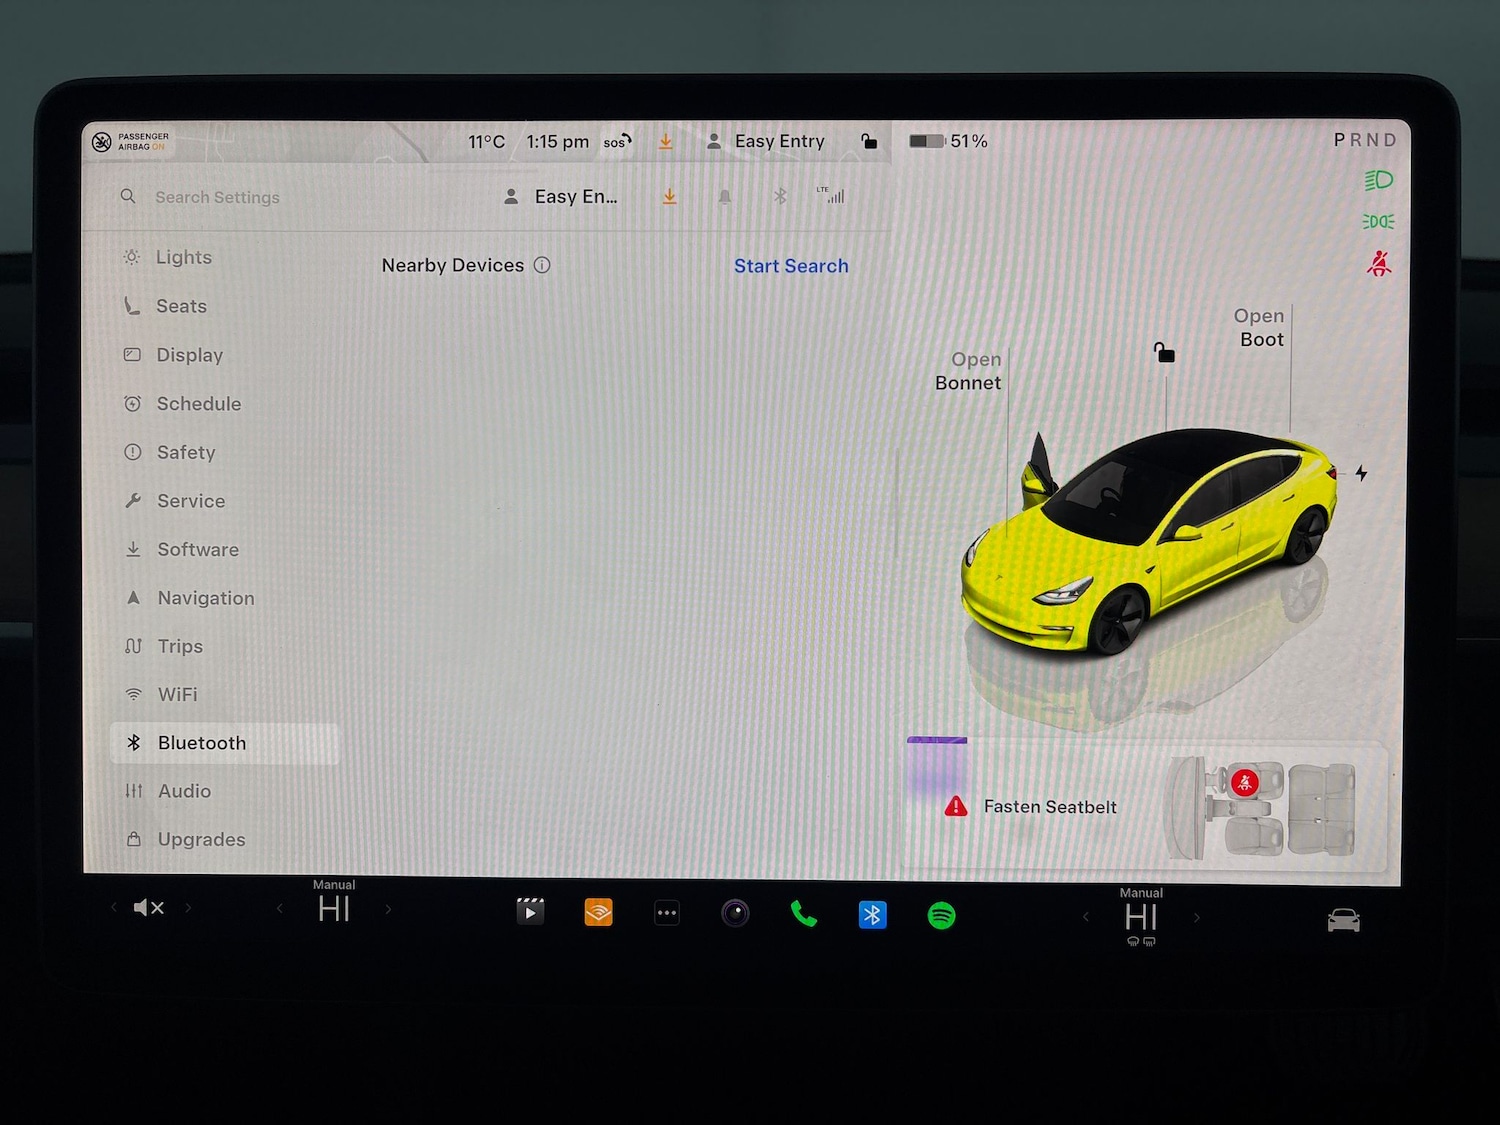Tap Open Boot to open the trunk

pos(1259,328)
